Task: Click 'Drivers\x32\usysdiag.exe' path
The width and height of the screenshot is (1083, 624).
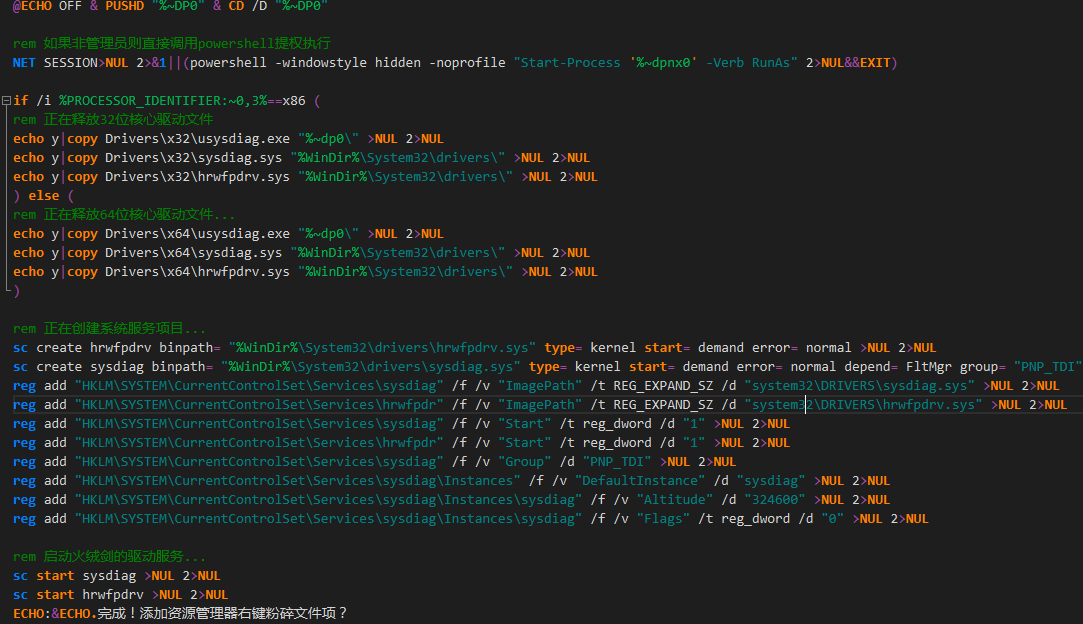Action: pos(198,139)
